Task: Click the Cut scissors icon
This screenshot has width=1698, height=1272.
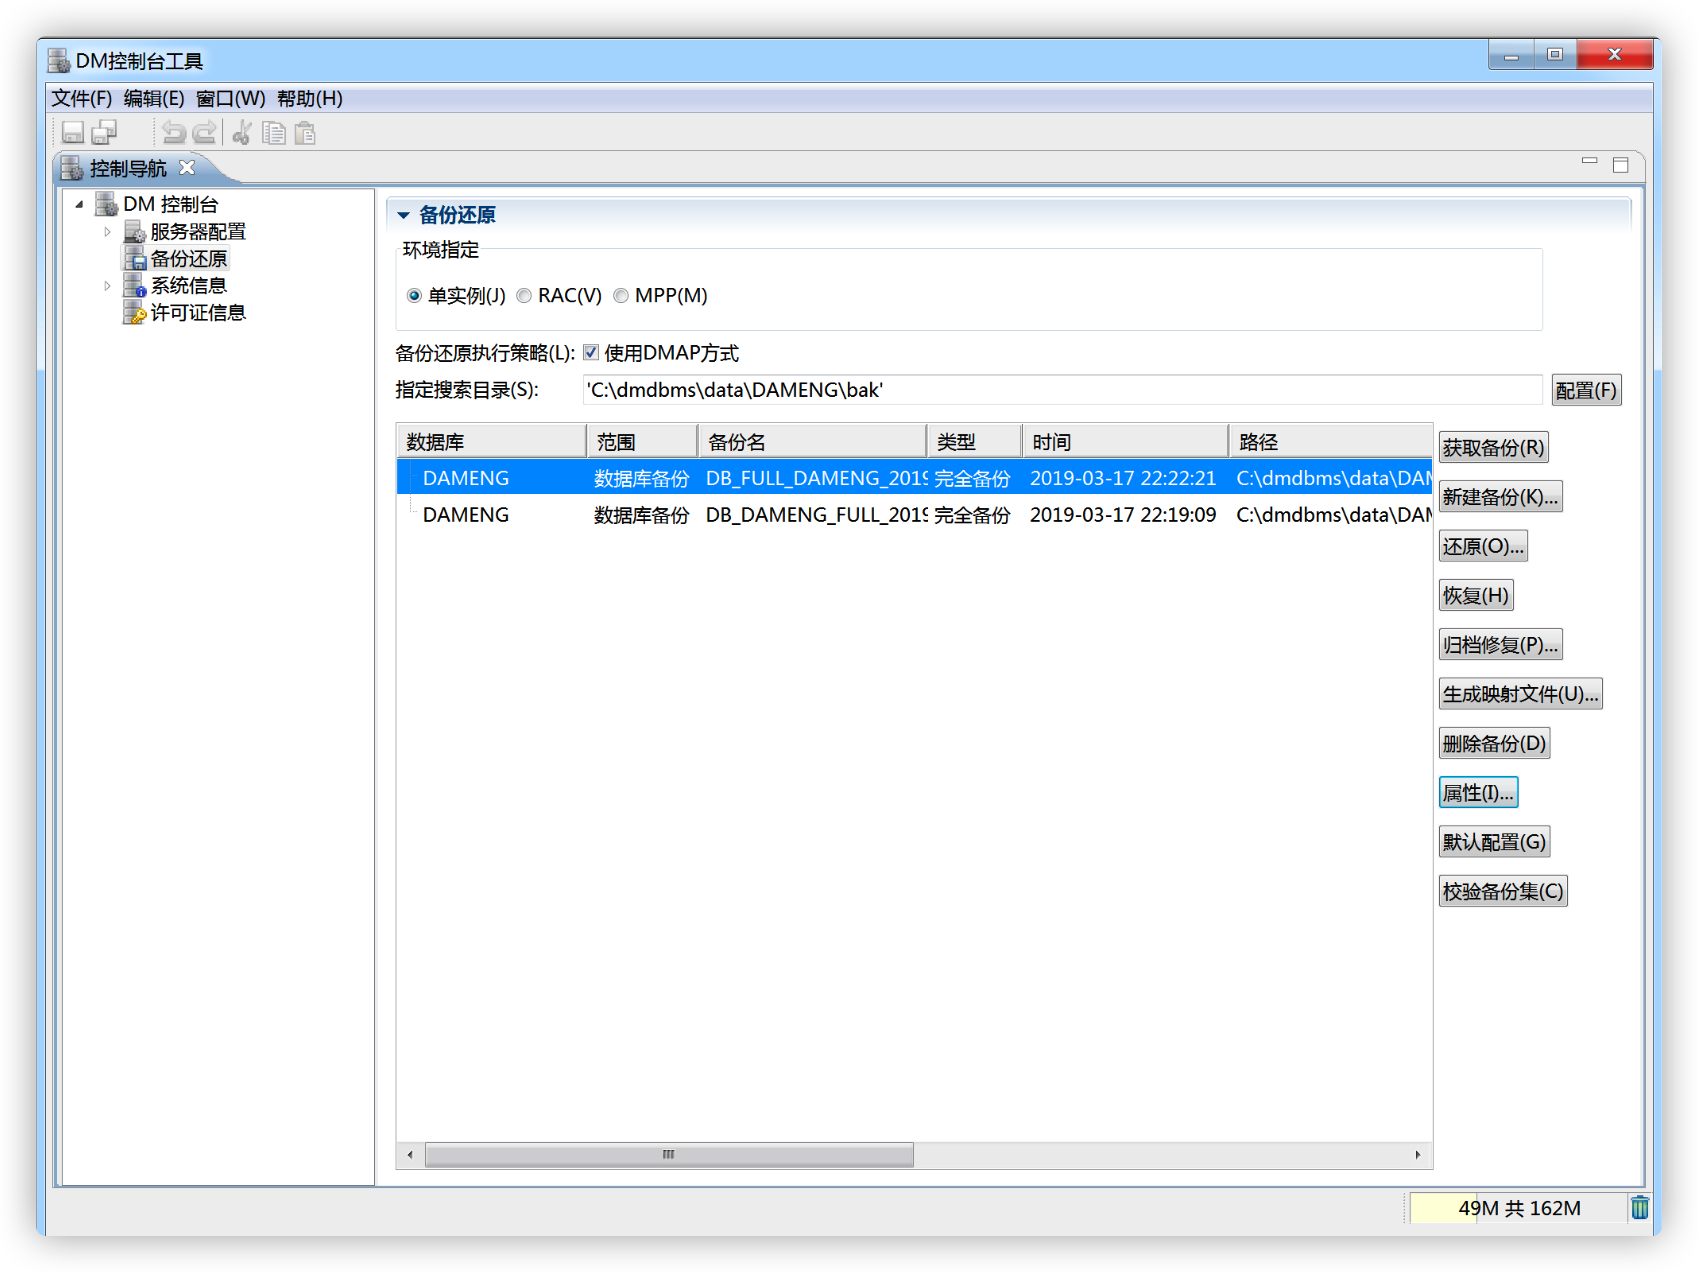Action: (x=242, y=132)
